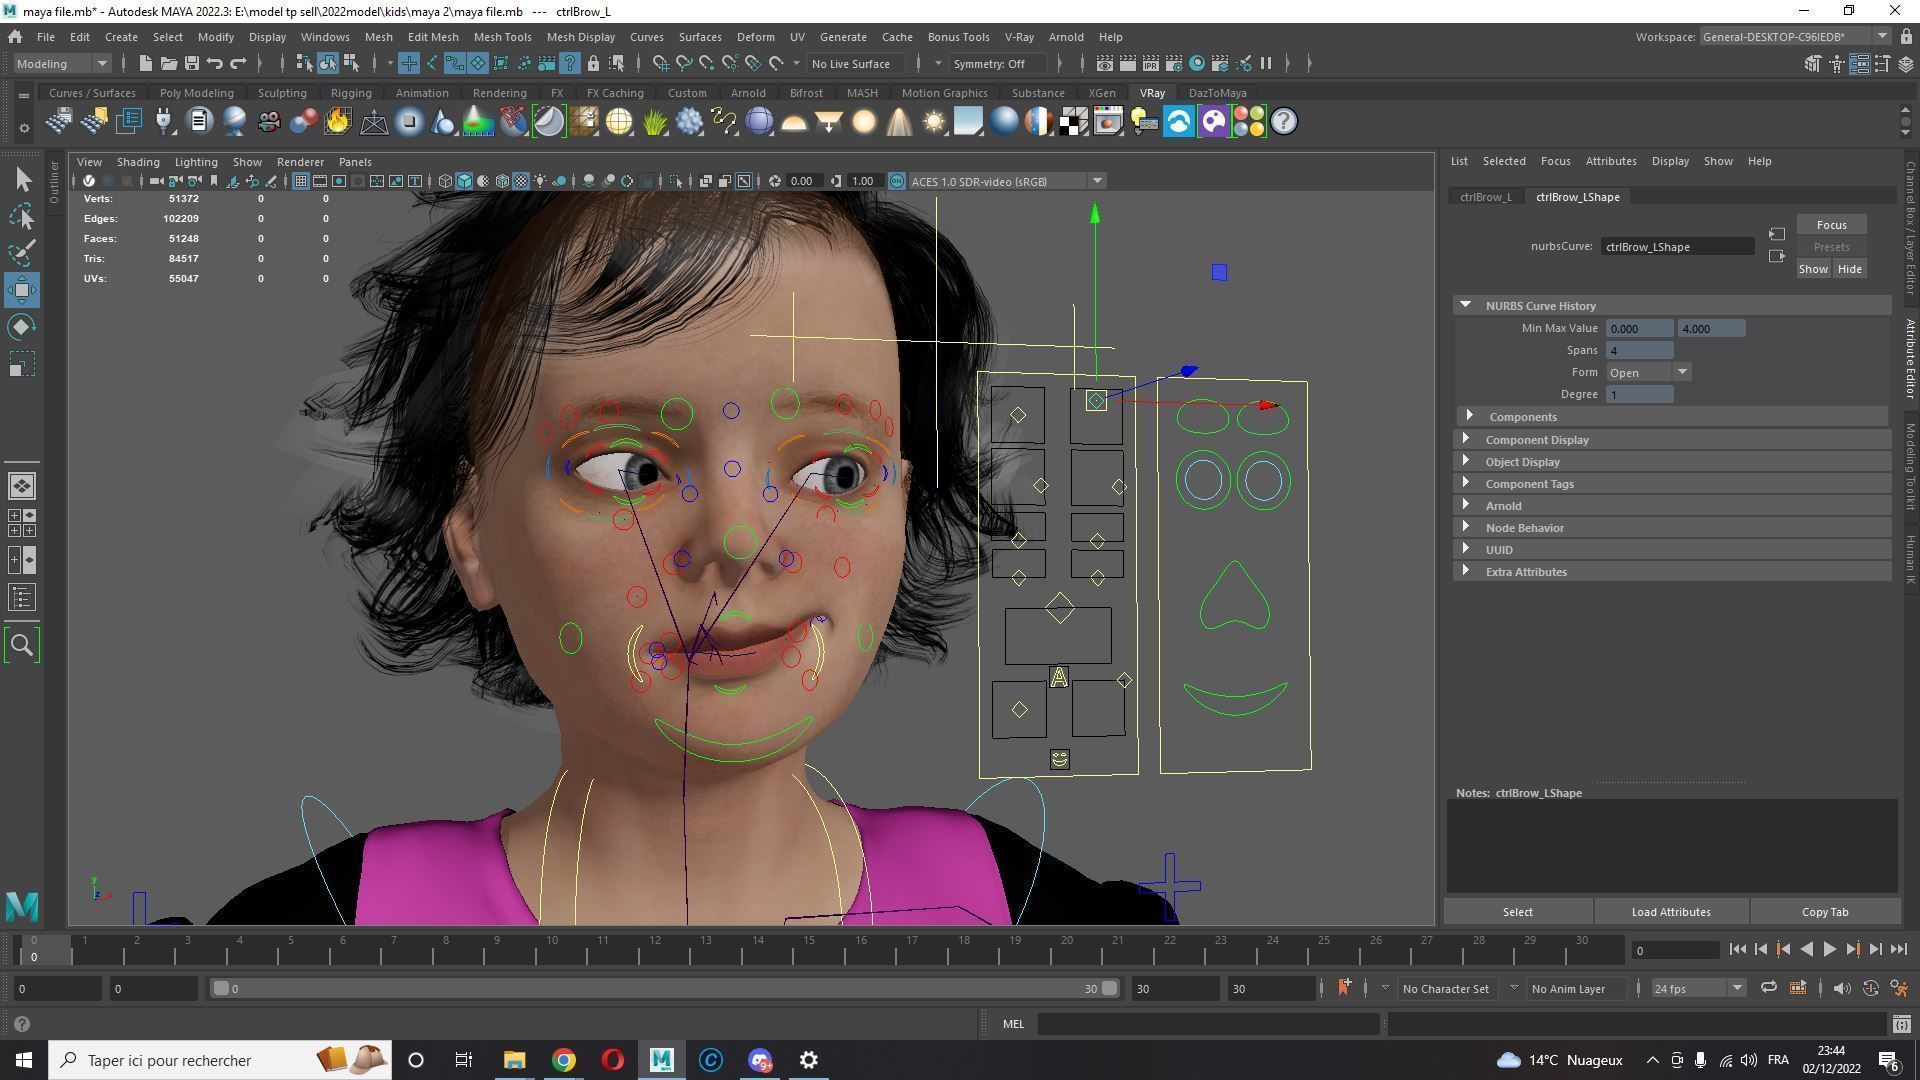
Task: Click the Hide button in Attribute Editor
Action: pyautogui.click(x=1849, y=269)
